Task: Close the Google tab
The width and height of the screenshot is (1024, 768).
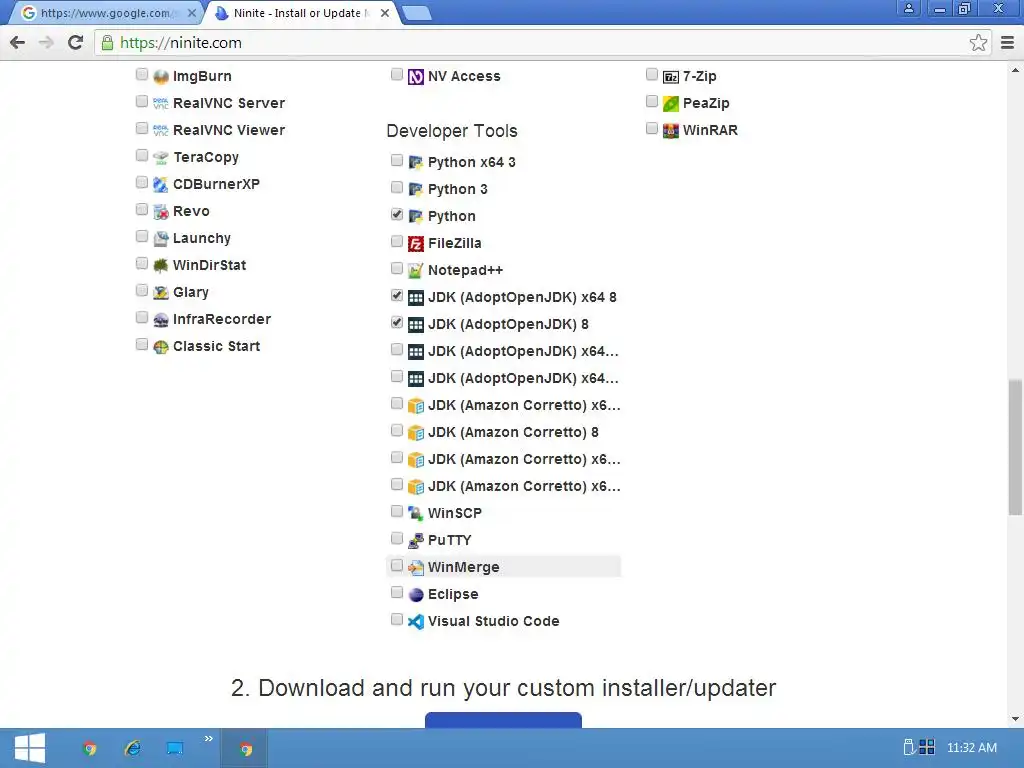Action: 192,13
